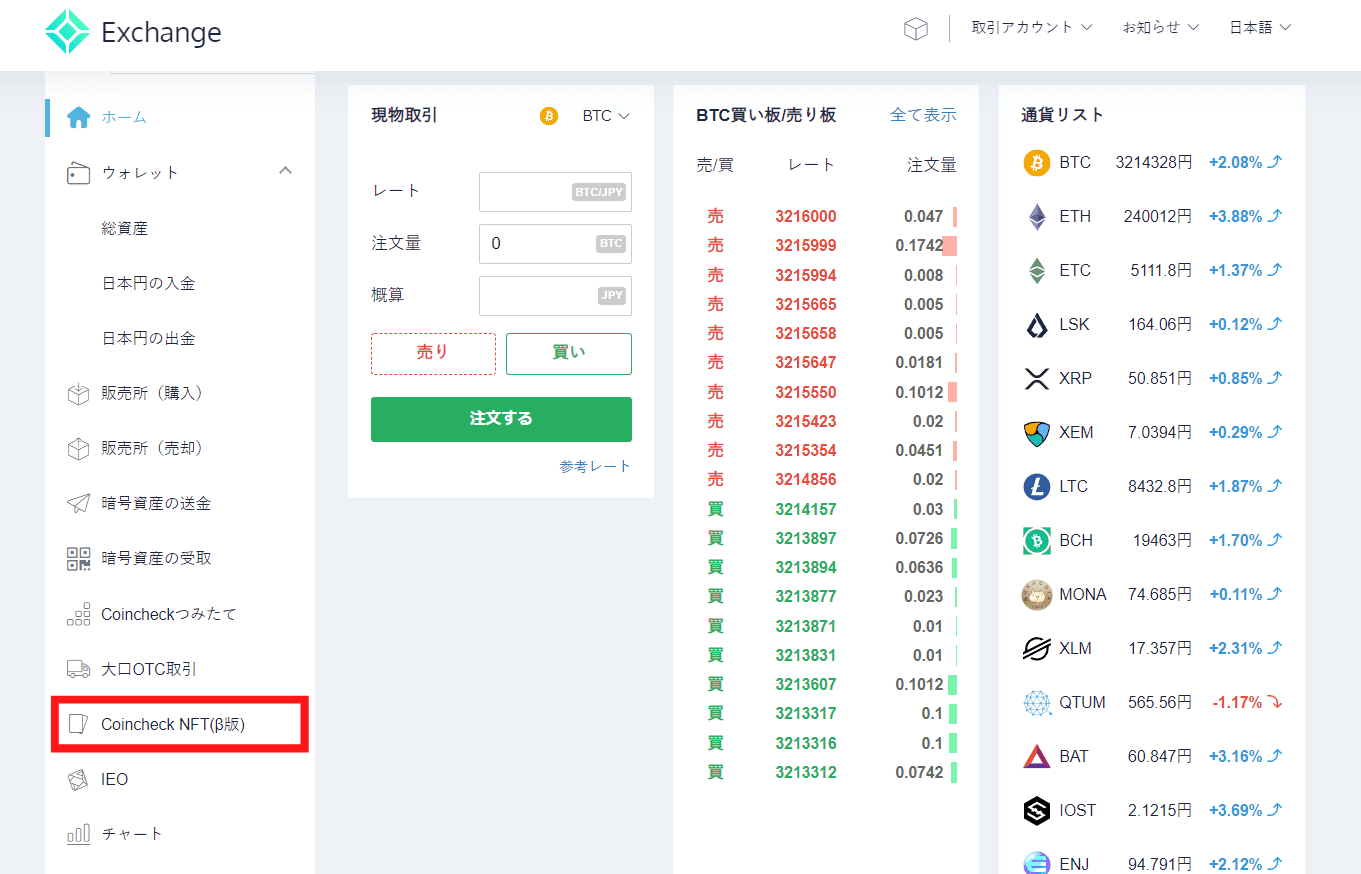Click the QTUM coin icon in 通貨リスト

[1037, 702]
